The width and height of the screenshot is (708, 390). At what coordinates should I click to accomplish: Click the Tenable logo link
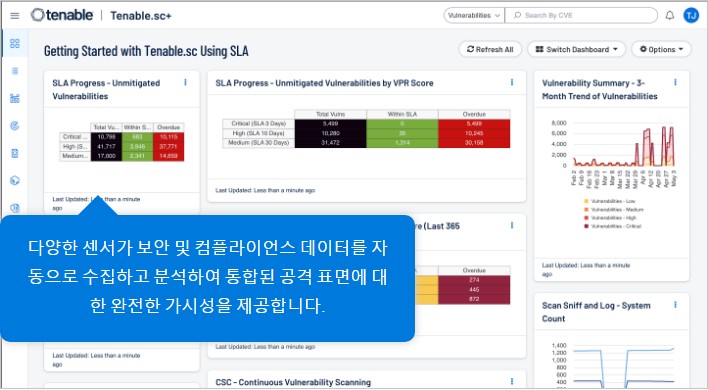coord(62,15)
